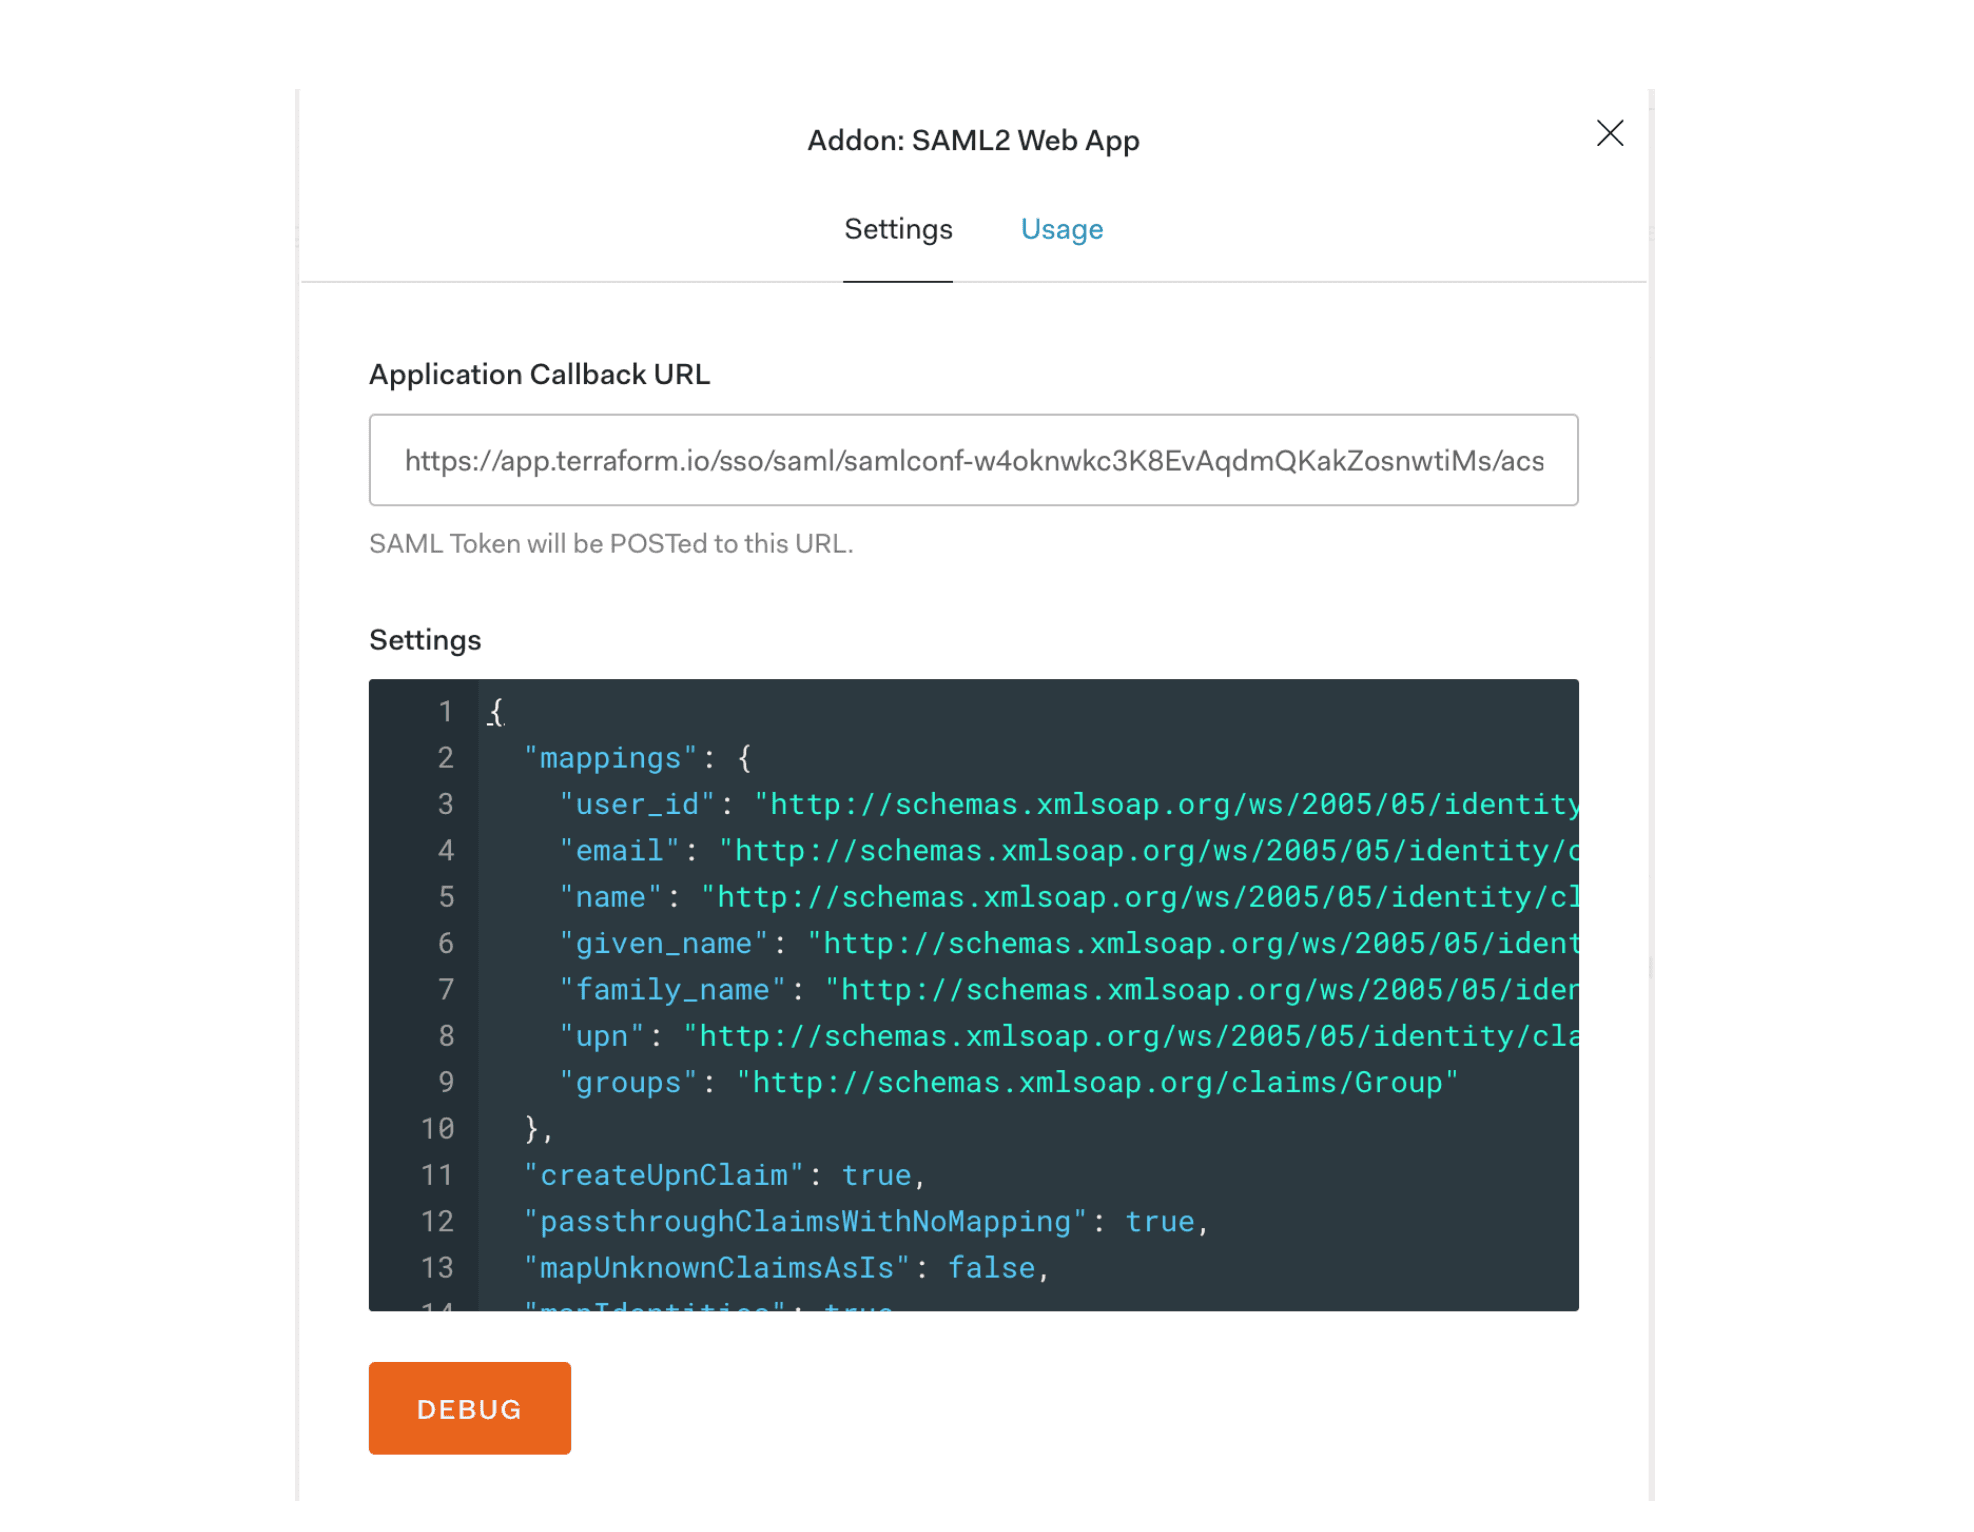
Task: Click the Application Callback URL input field
Action: pyautogui.click(x=973, y=460)
